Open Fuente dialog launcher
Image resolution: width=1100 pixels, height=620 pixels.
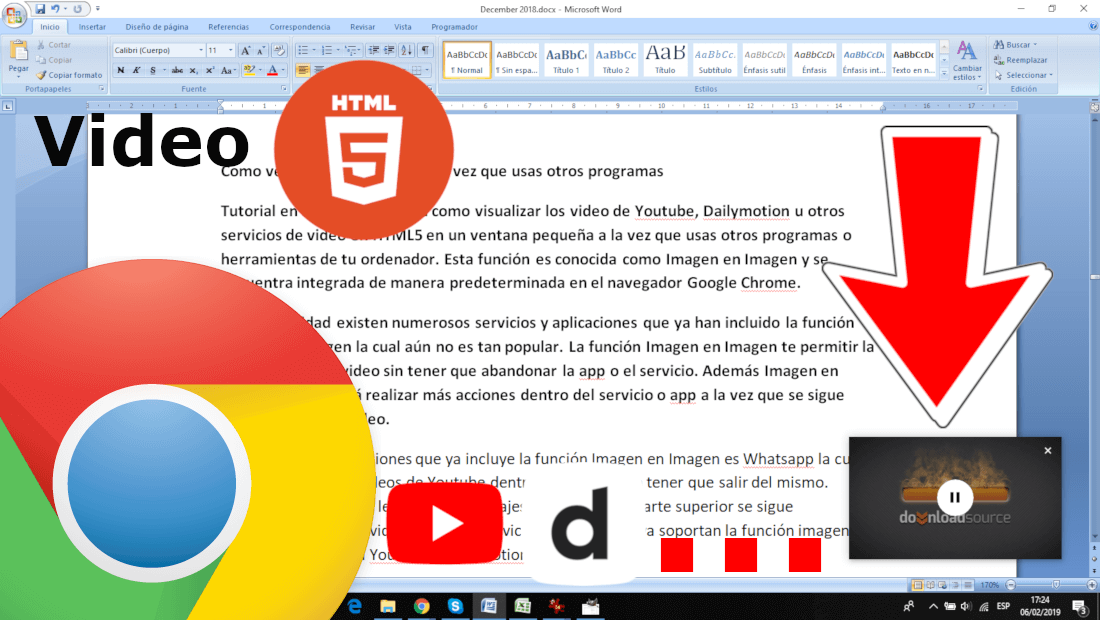coord(284,89)
